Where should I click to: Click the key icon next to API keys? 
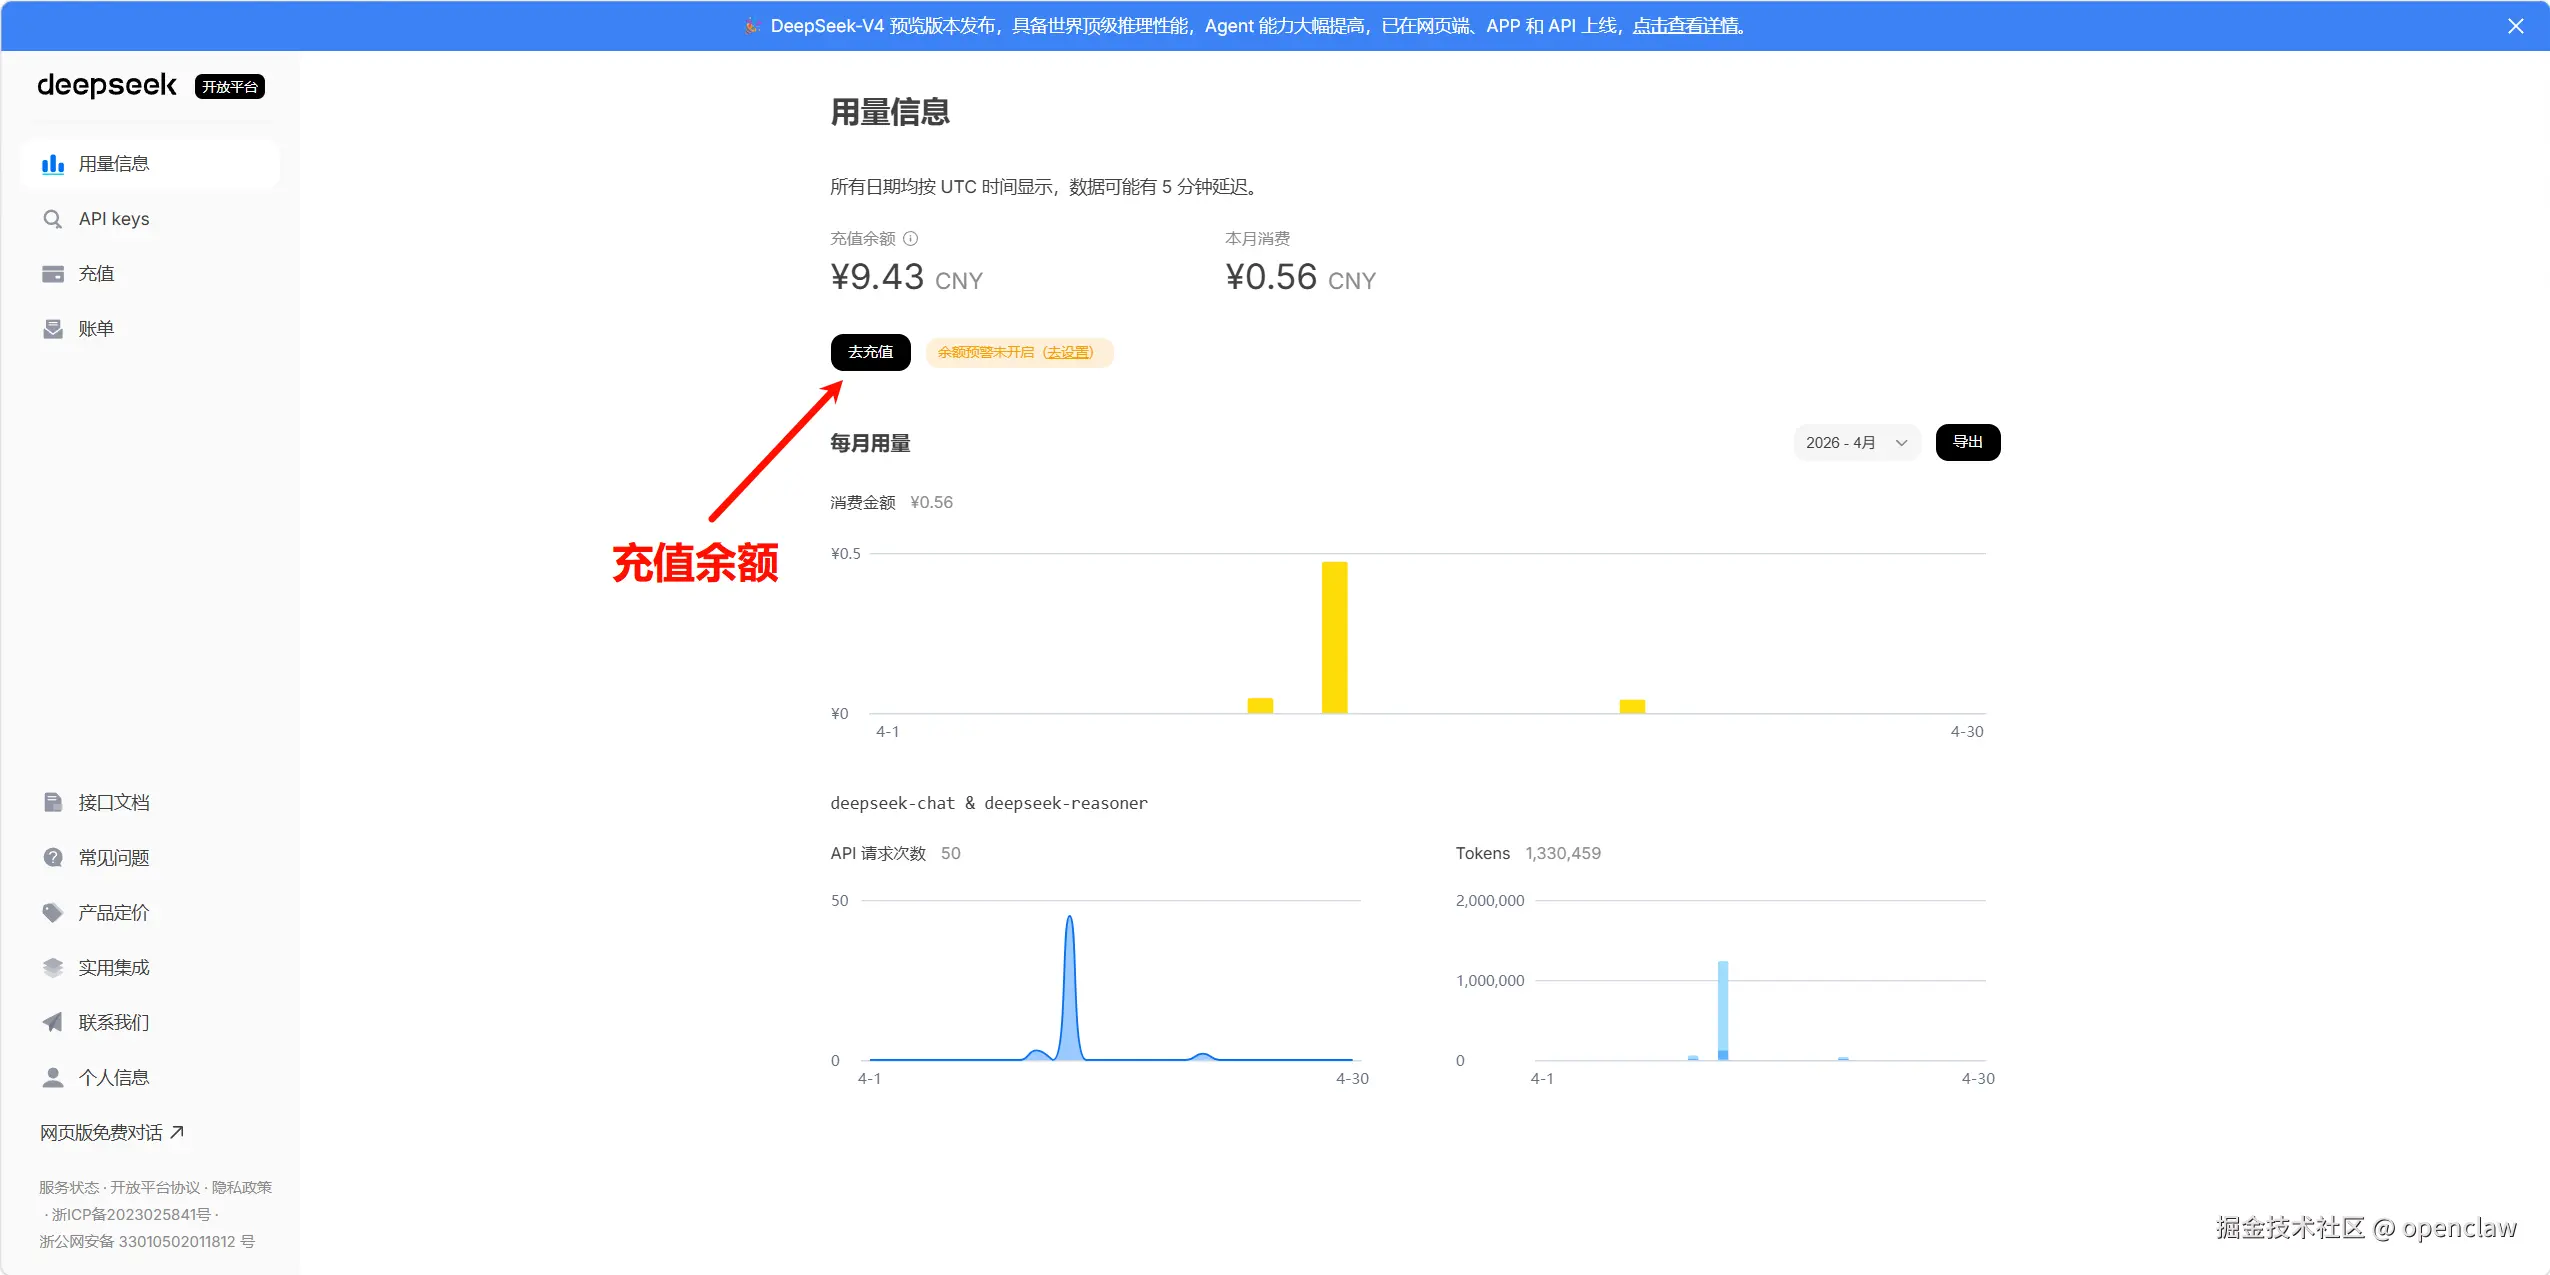click(x=53, y=219)
